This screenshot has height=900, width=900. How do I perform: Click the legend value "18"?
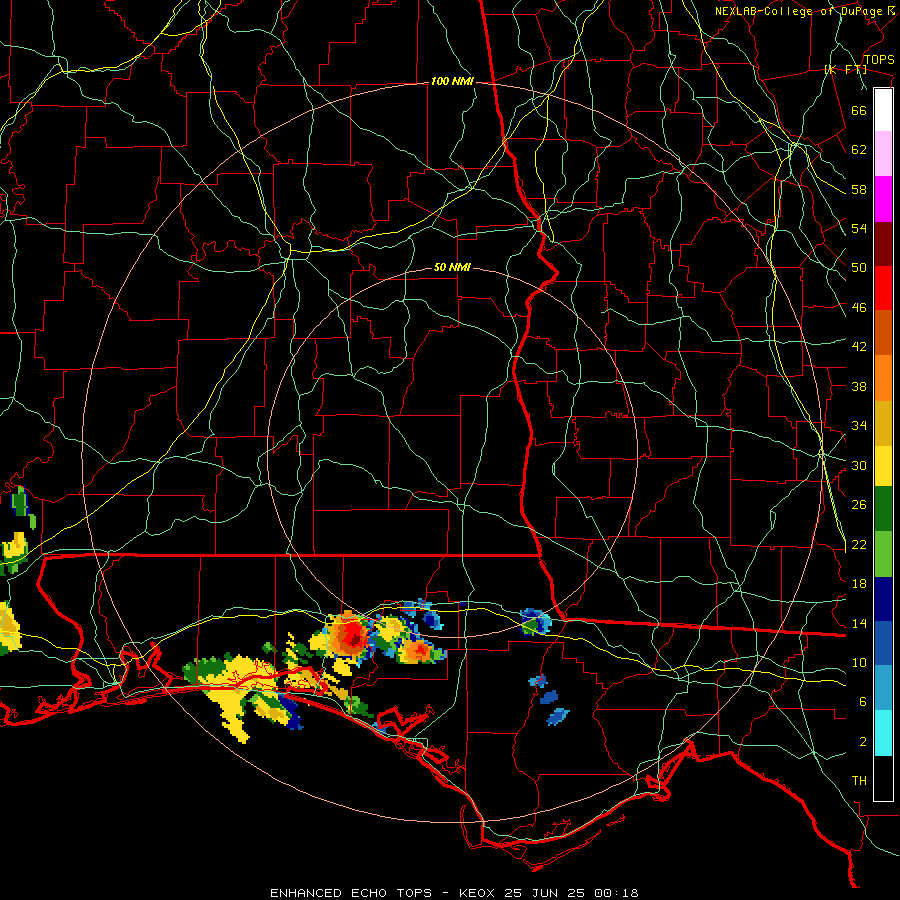[x=859, y=584]
